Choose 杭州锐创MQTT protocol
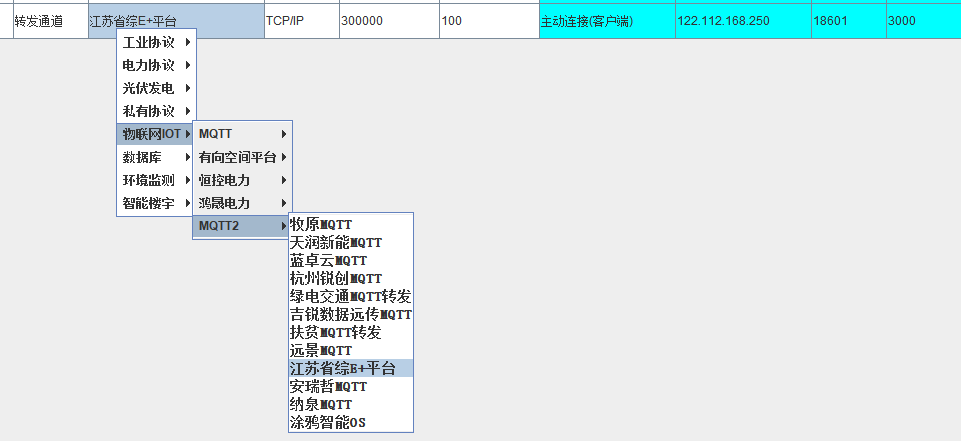Screen dimensions: 961x441 tap(351, 278)
